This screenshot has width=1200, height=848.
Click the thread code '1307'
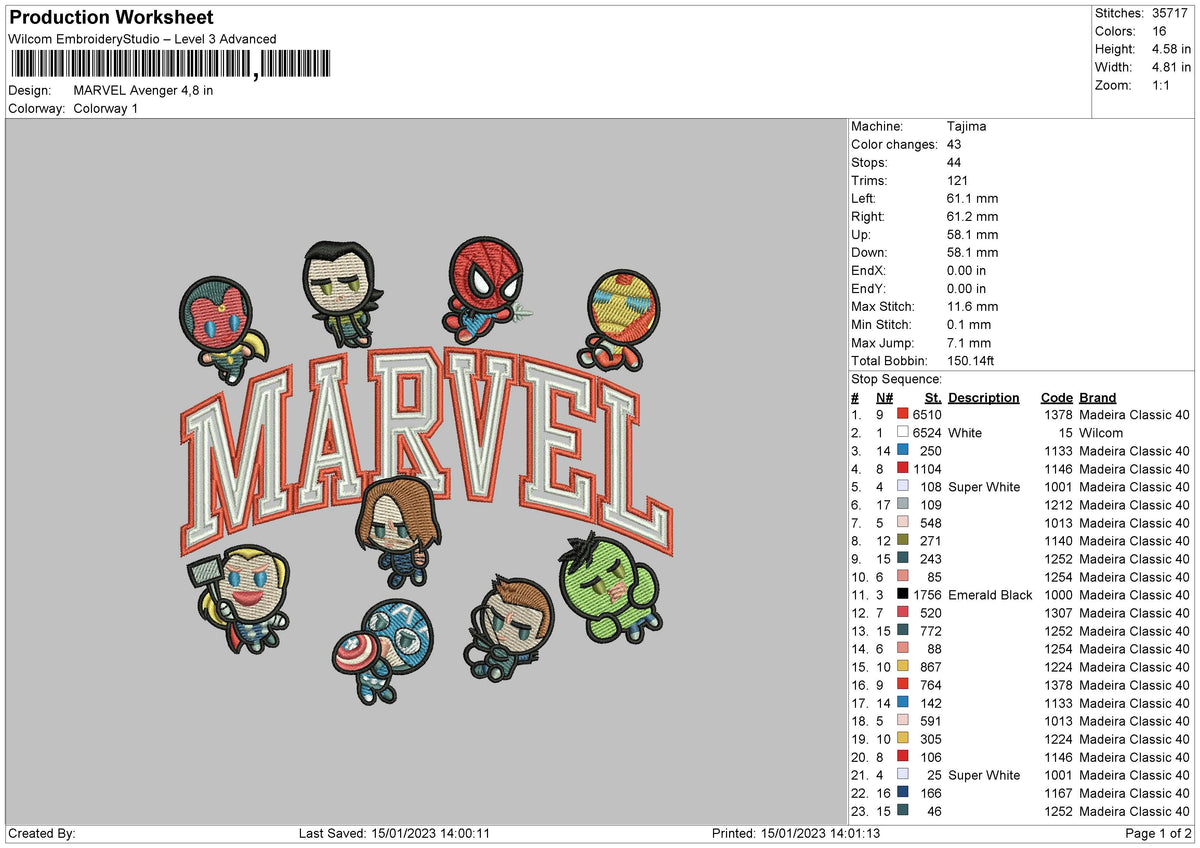[1057, 613]
